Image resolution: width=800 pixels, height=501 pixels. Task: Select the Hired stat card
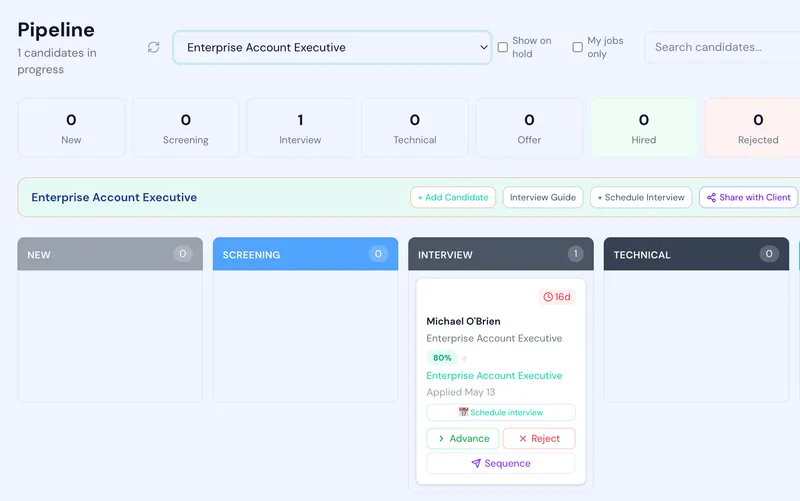pos(644,128)
